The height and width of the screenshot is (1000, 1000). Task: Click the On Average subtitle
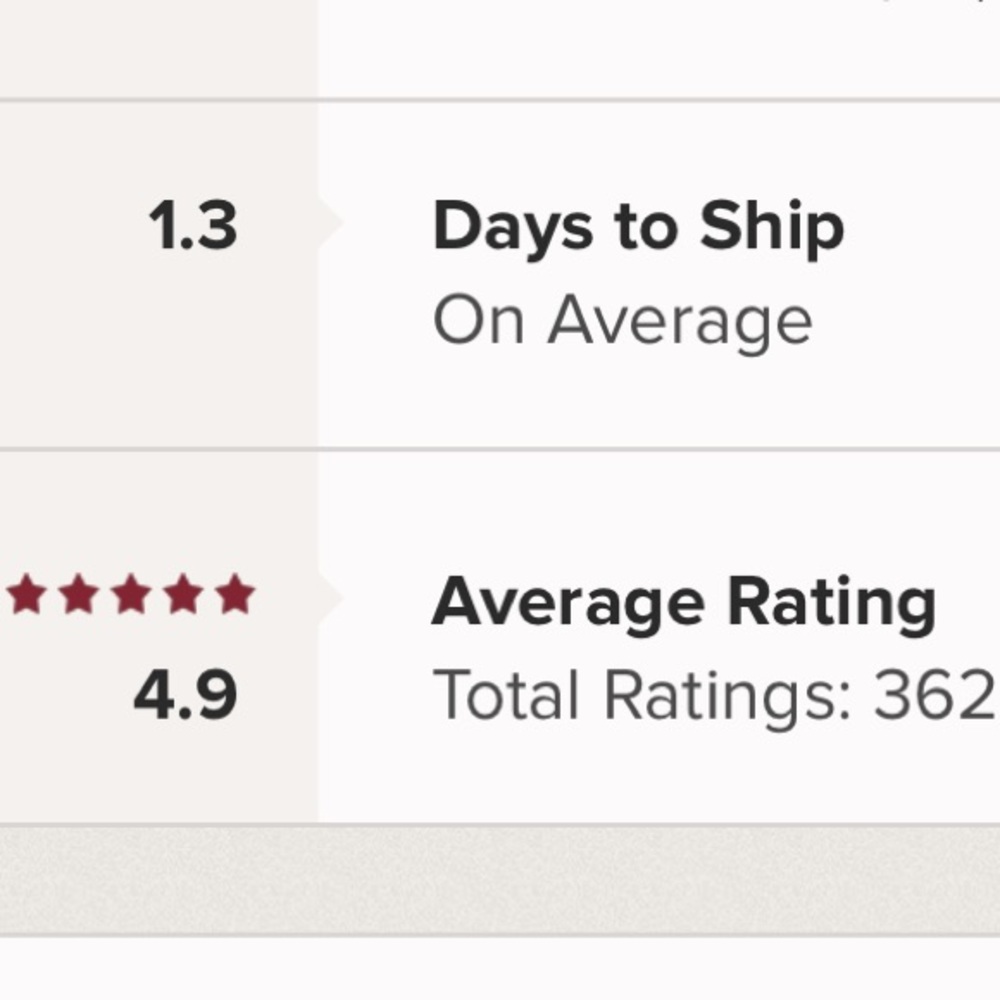click(x=622, y=322)
